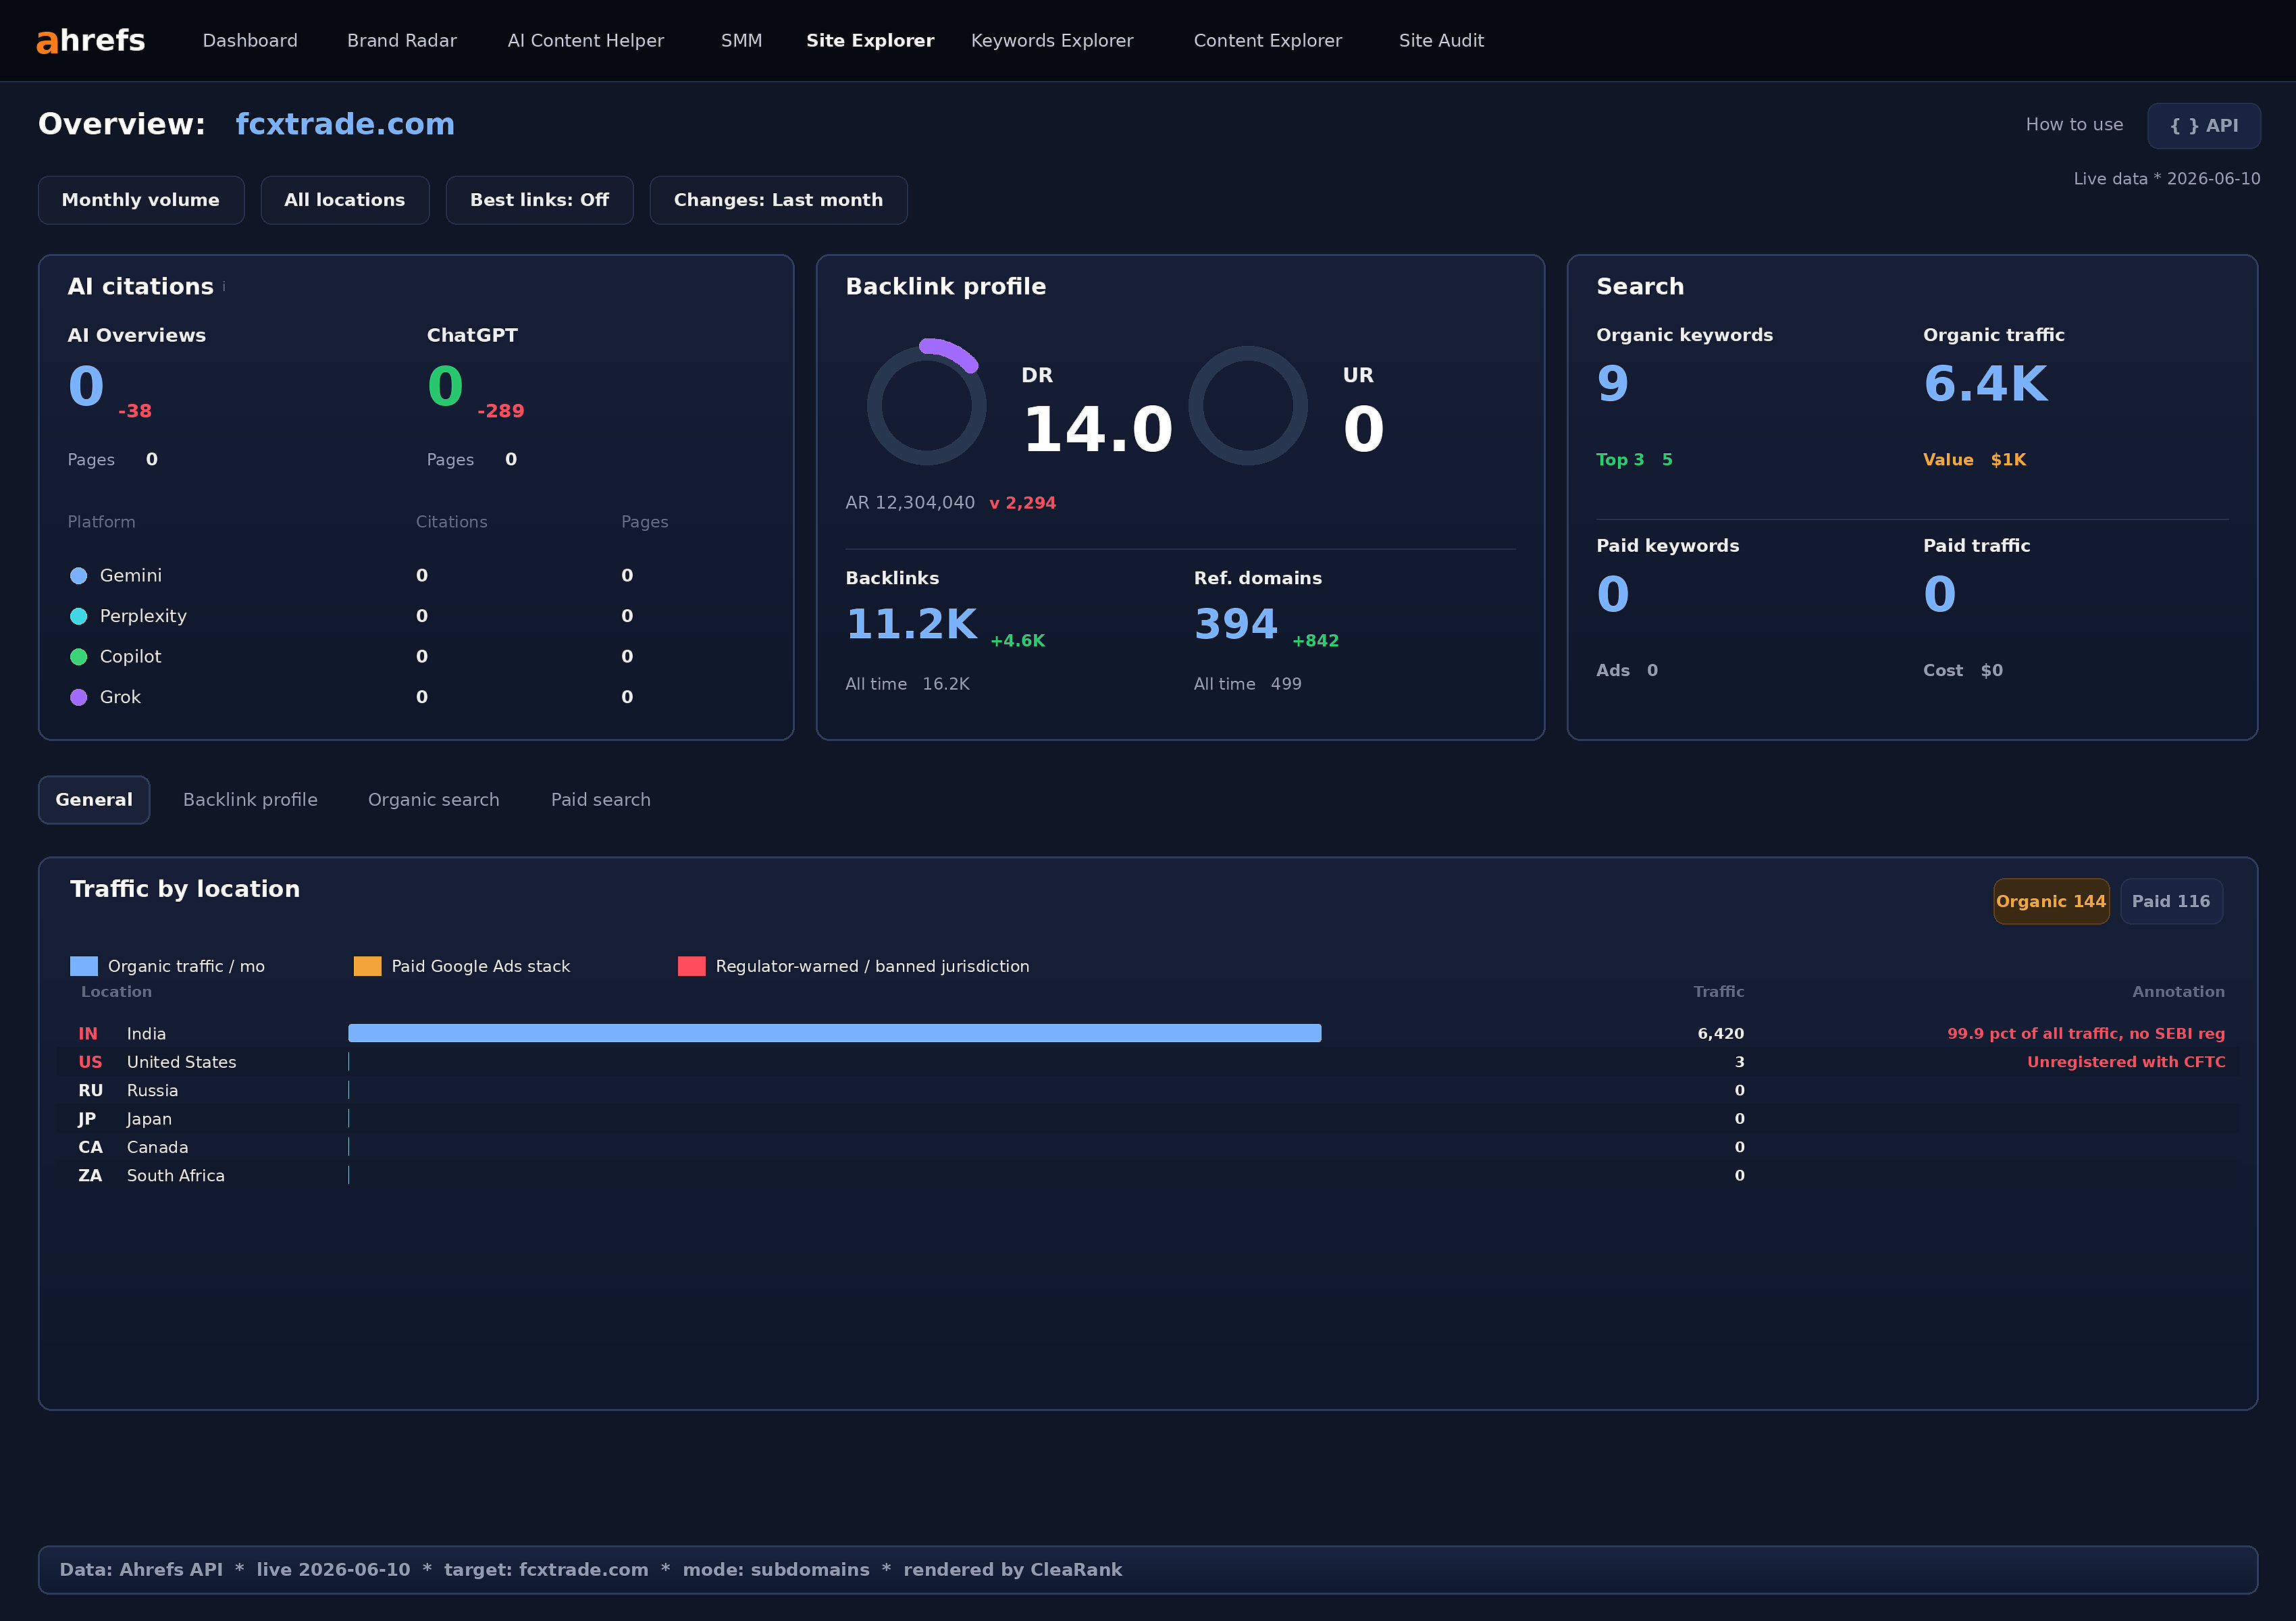Open Dashboard in top navigation
Viewport: 2296px width, 1621px height.
[x=250, y=41]
